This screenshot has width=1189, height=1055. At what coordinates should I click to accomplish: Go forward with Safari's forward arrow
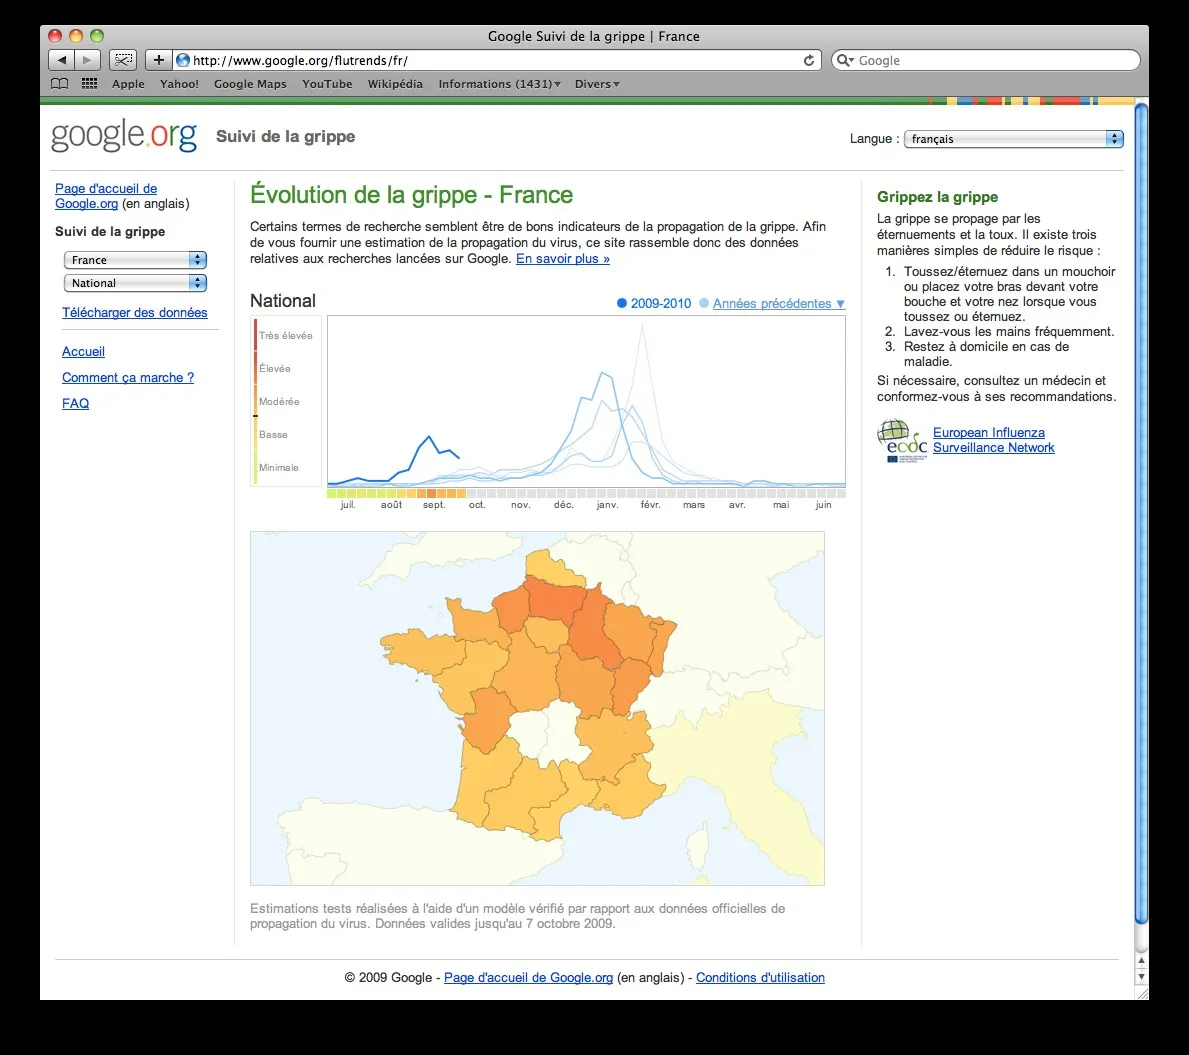coord(87,60)
